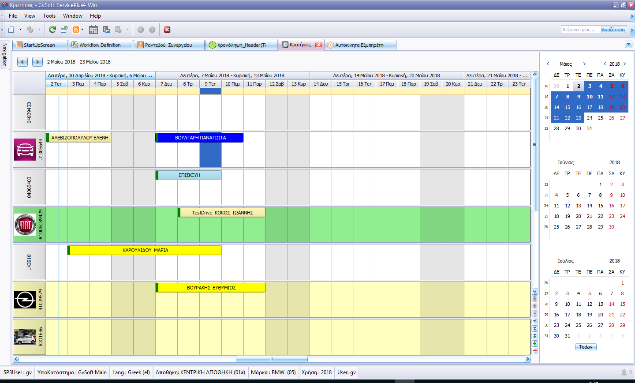The image size is (635, 383).
Task: Open the File menu
Action: coord(13,16)
